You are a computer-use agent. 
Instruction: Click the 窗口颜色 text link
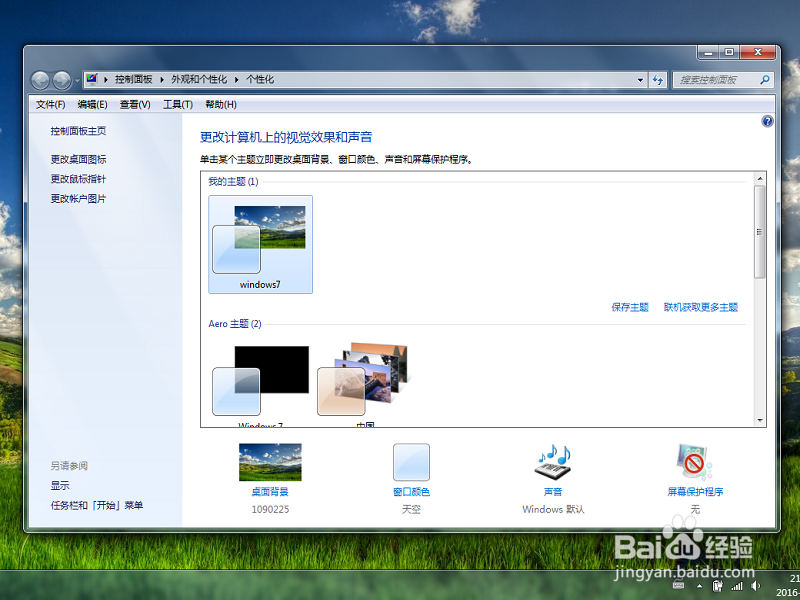(411, 492)
